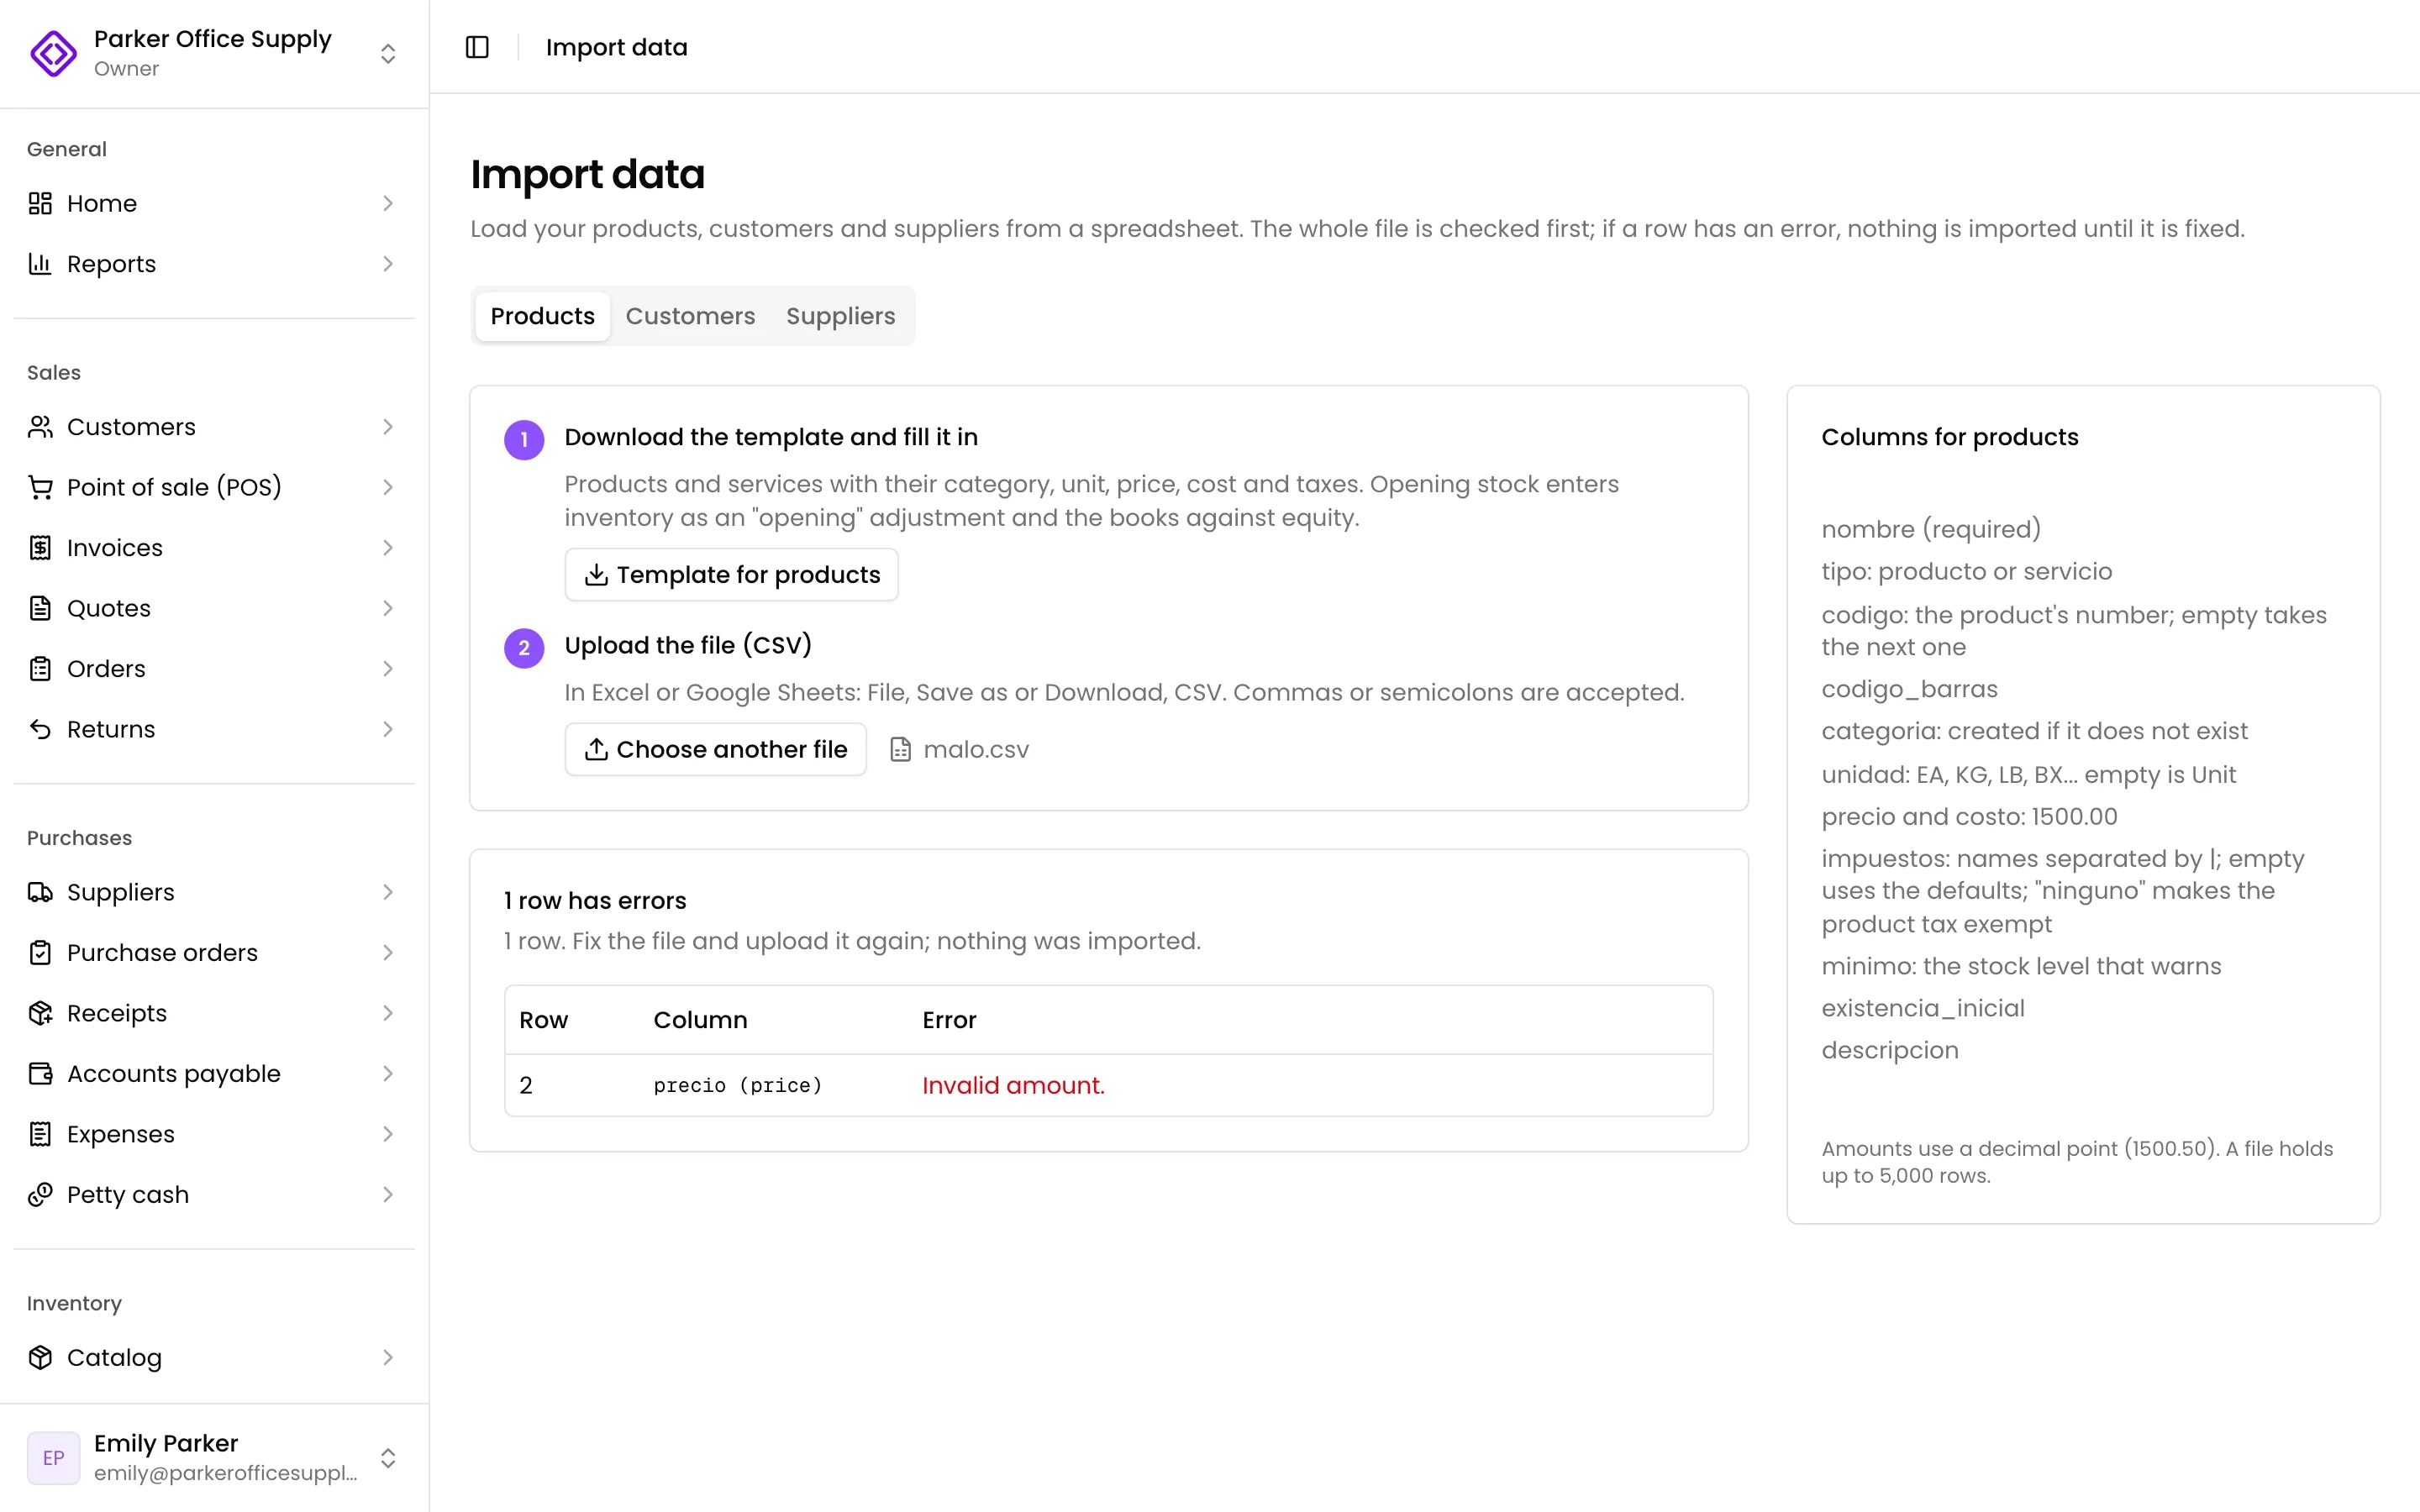
Task: Click the Quotes document icon
Action: click(40, 608)
